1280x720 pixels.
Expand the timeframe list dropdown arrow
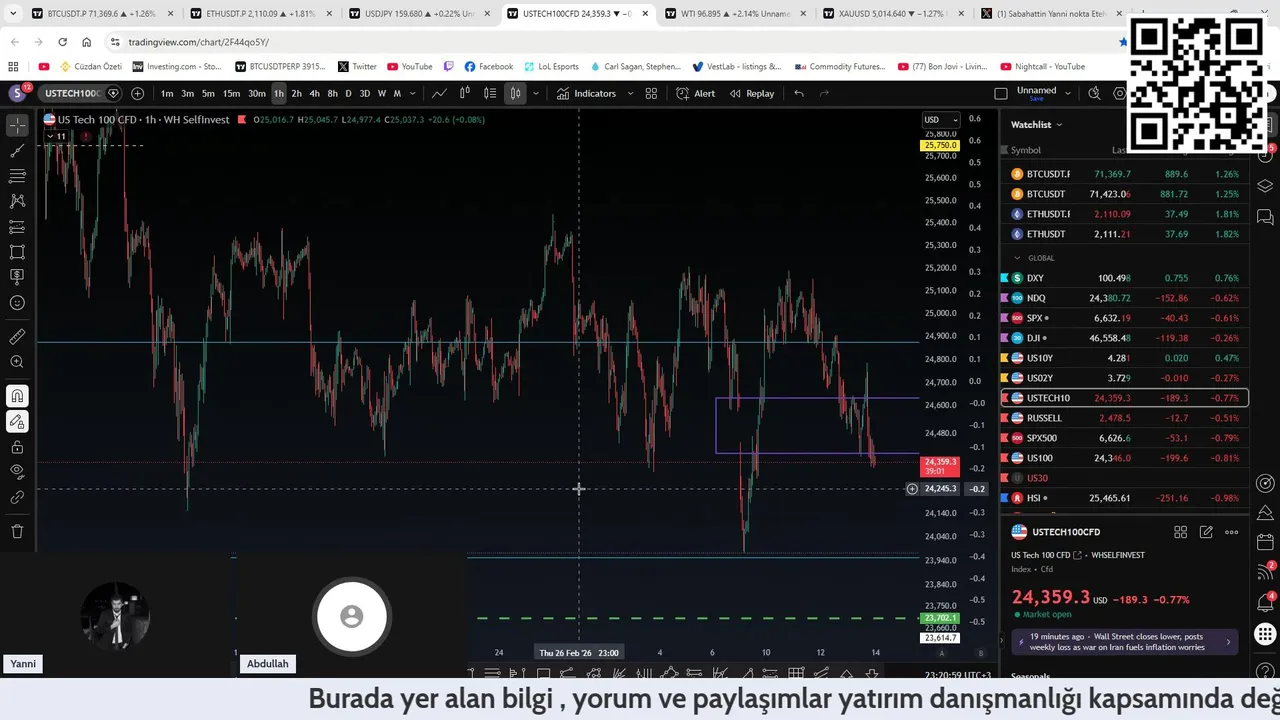412,93
